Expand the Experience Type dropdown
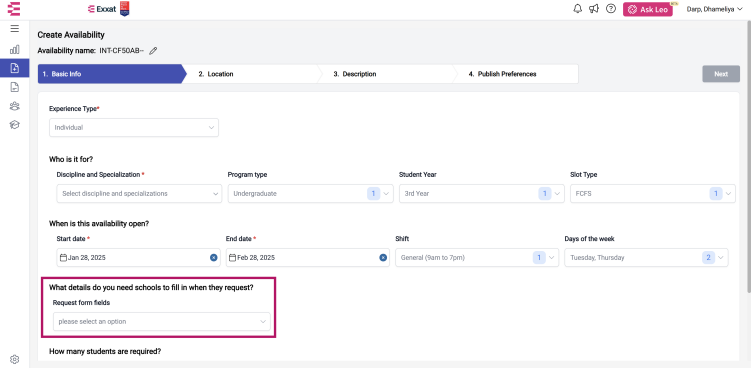This screenshot has height=368, width=752. pos(134,128)
